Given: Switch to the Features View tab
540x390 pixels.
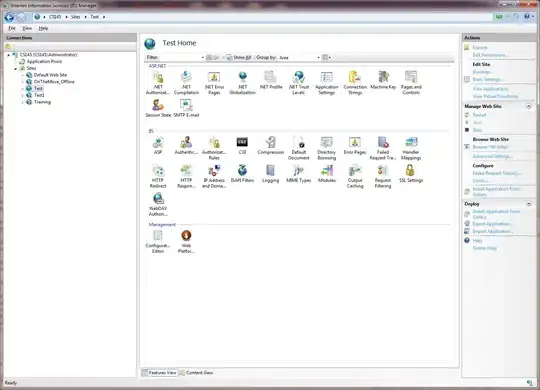Looking at the screenshot, I should point(159,373).
